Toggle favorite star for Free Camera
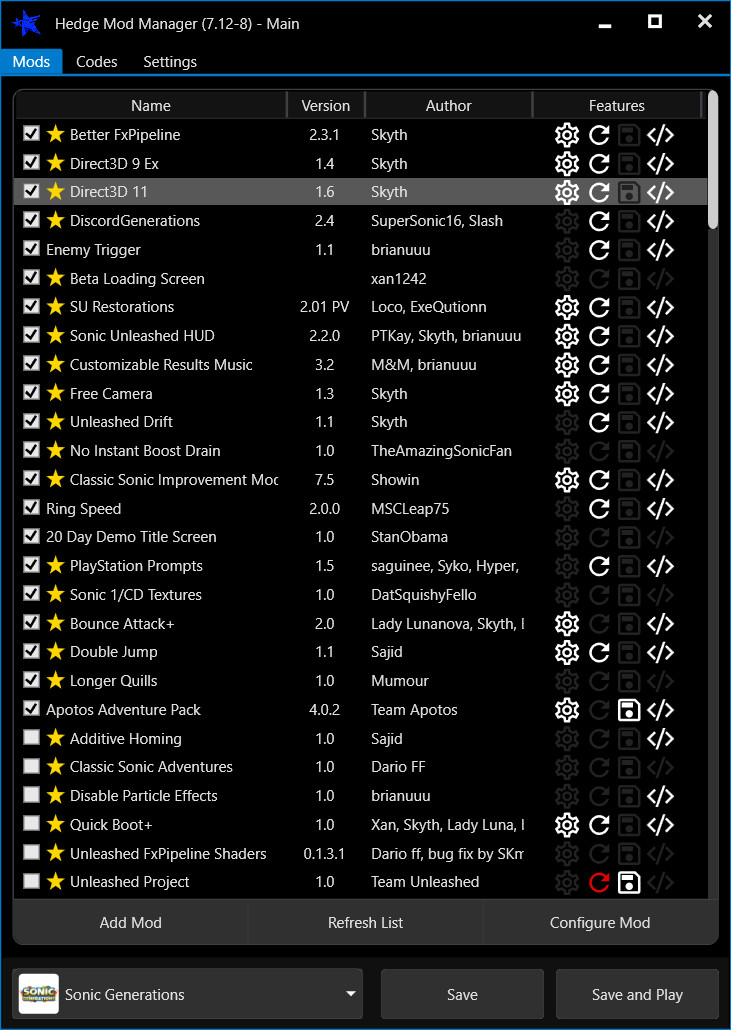The image size is (731, 1030). point(56,394)
